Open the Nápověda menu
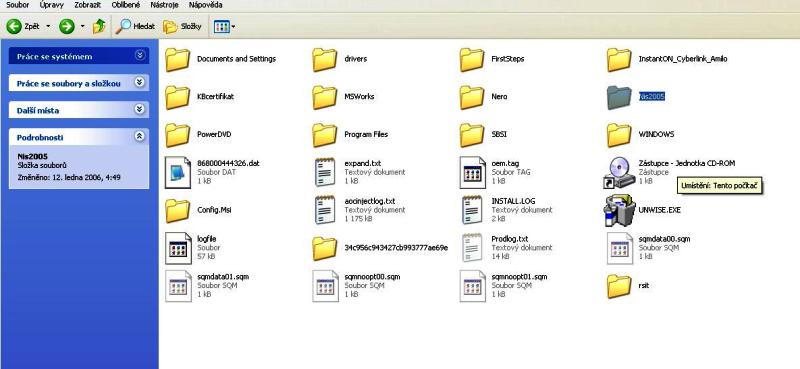 point(206,5)
